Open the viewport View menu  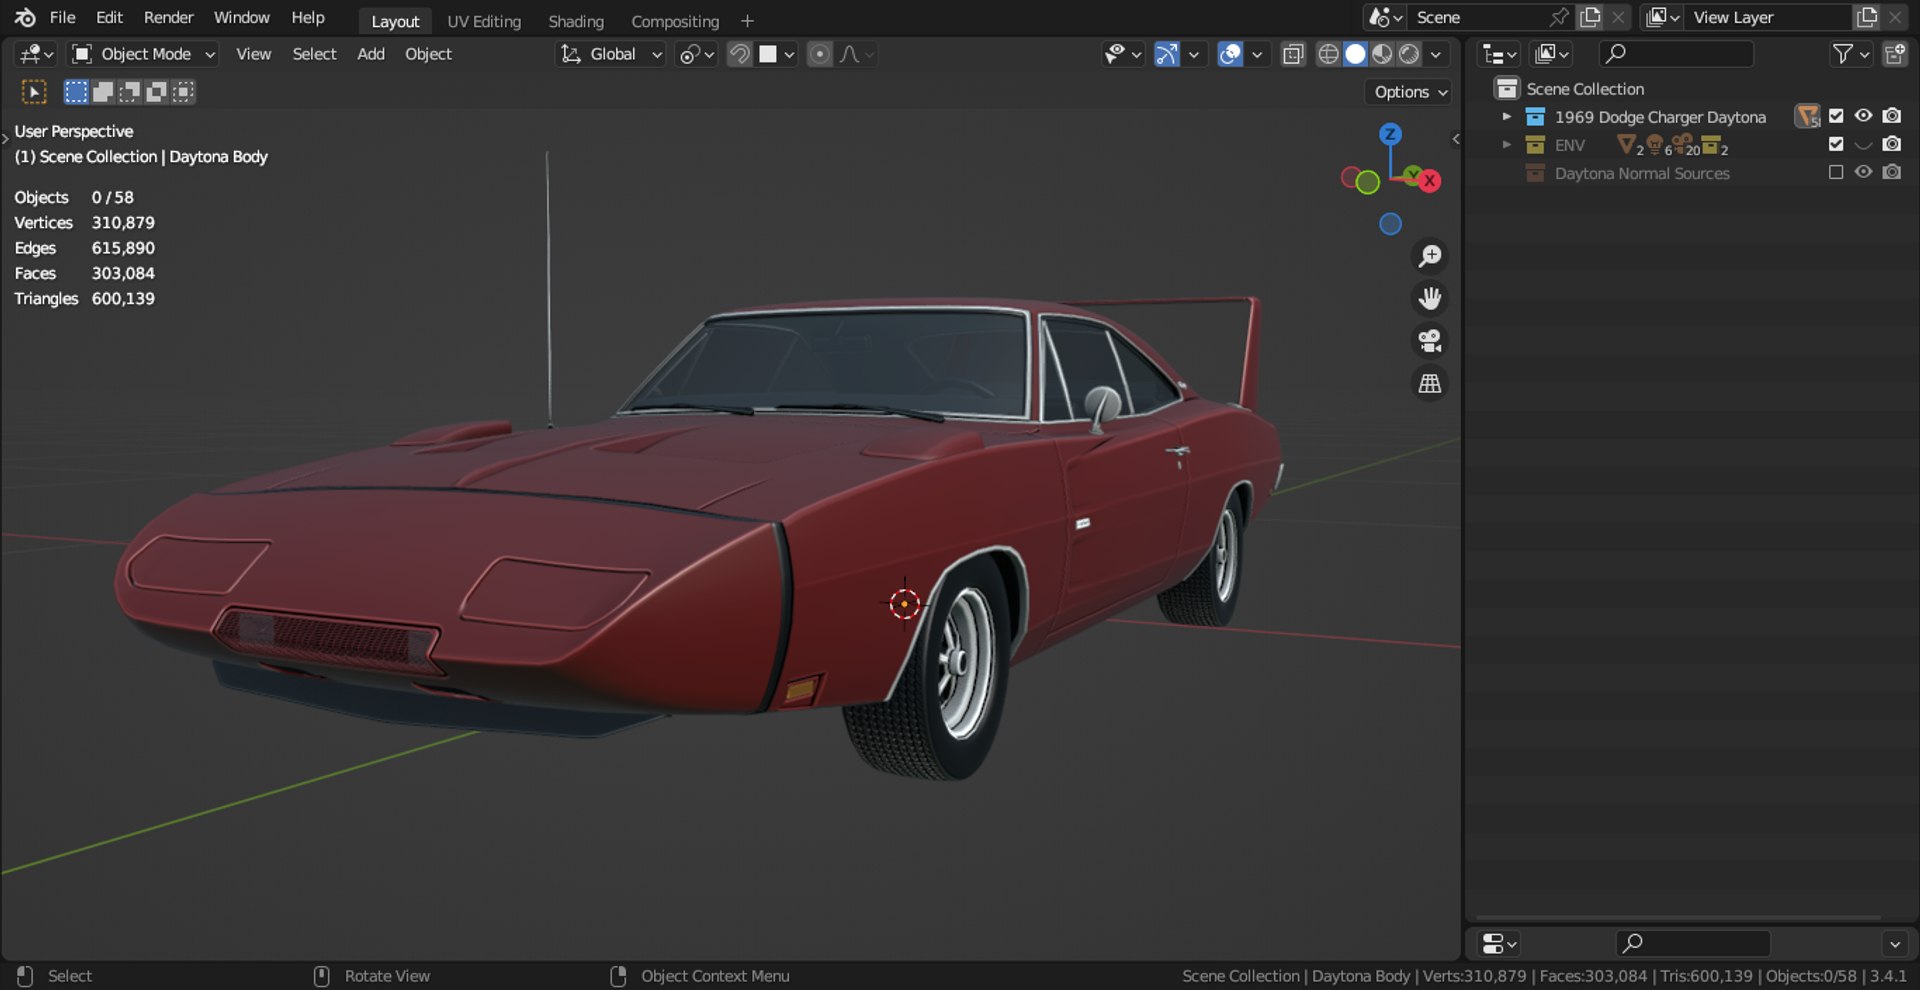(x=253, y=54)
